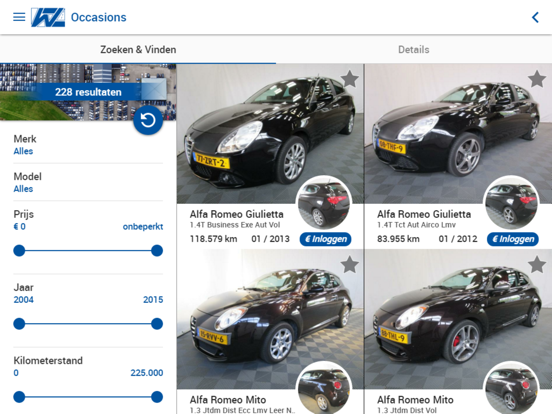Click the Alfa Romeo Mito Dist Vol title

click(x=415, y=400)
